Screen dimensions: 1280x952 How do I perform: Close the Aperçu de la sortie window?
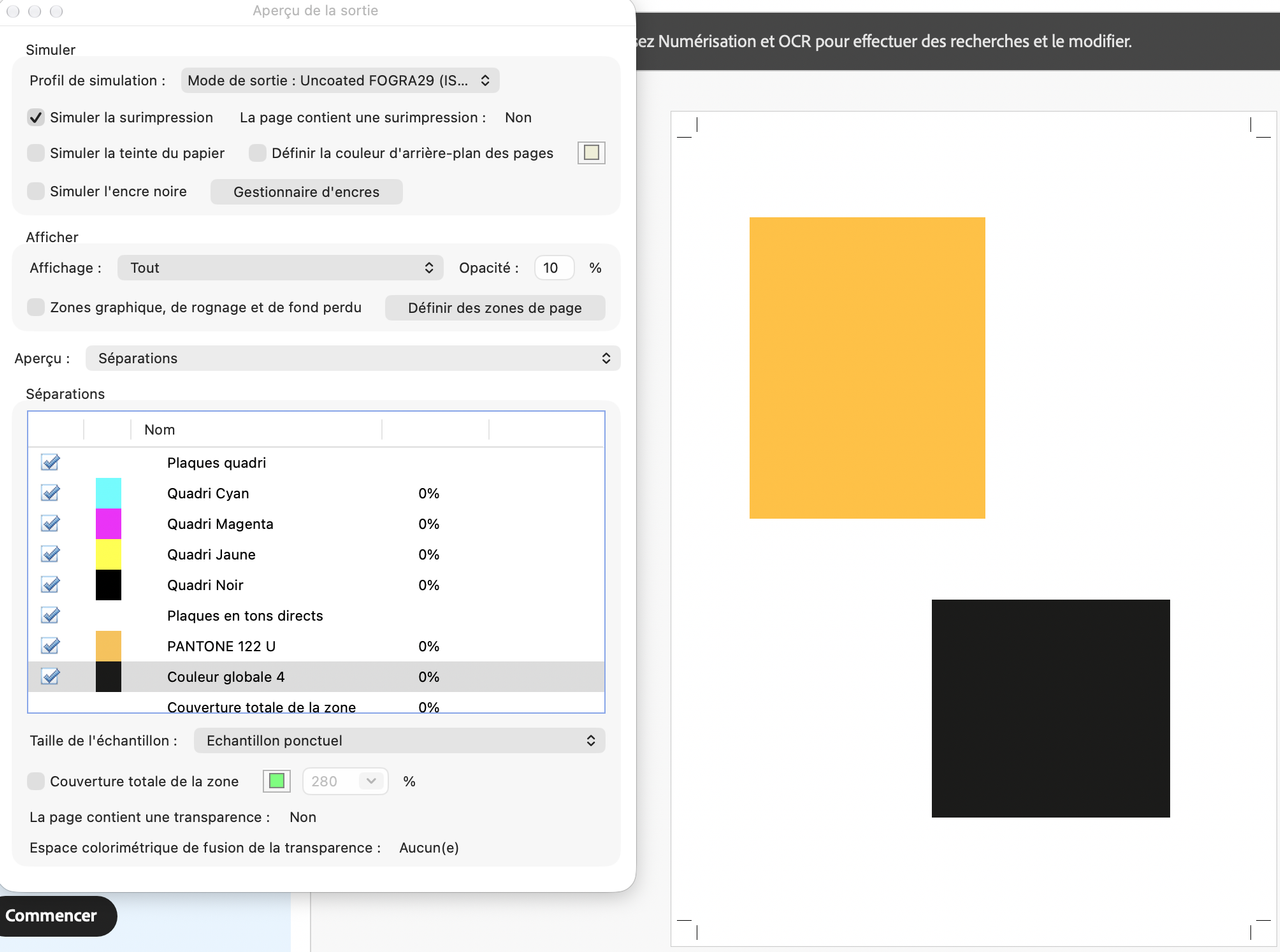point(12,11)
